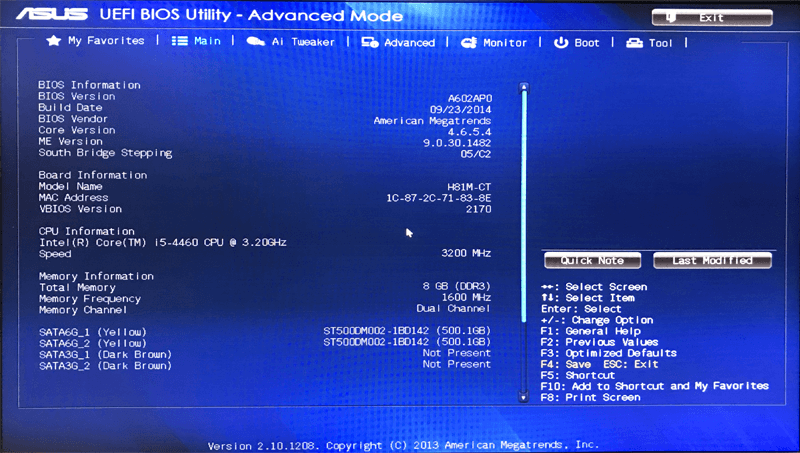This screenshot has width=800, height=453.
Task: Click the vertical scrollbar thumb
Action: coord(524,207)
